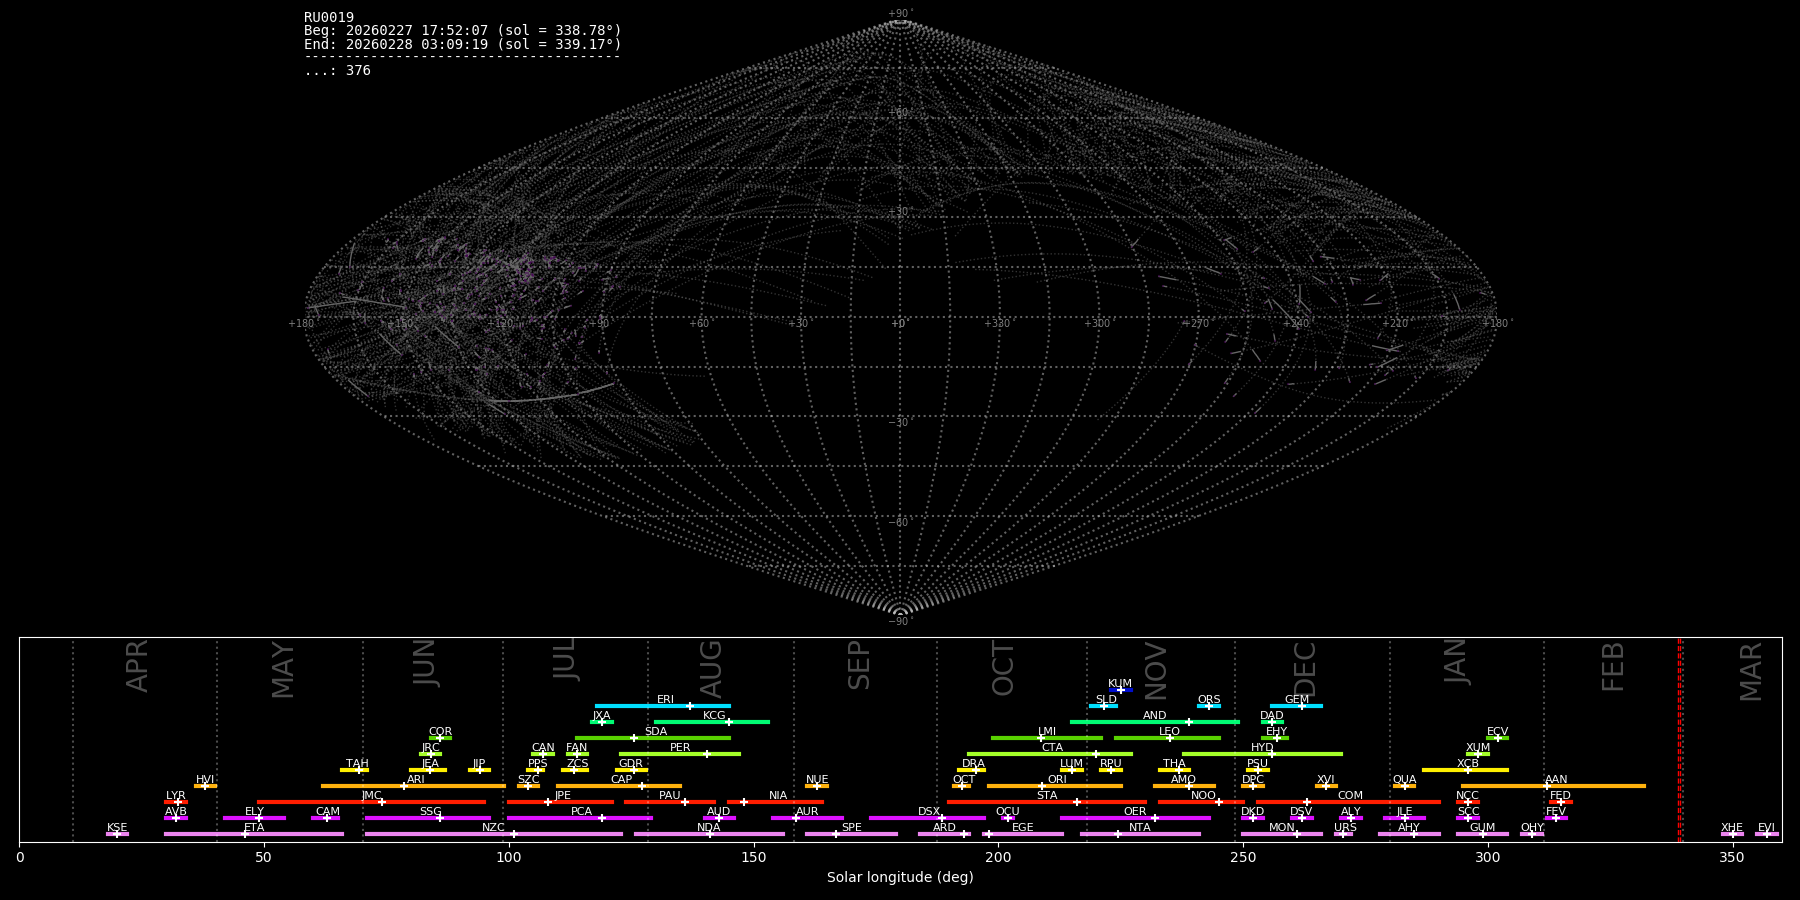Click the JAN month label
The width and height of the screenshot is (1800, 900).
(x=1455, y=661)
